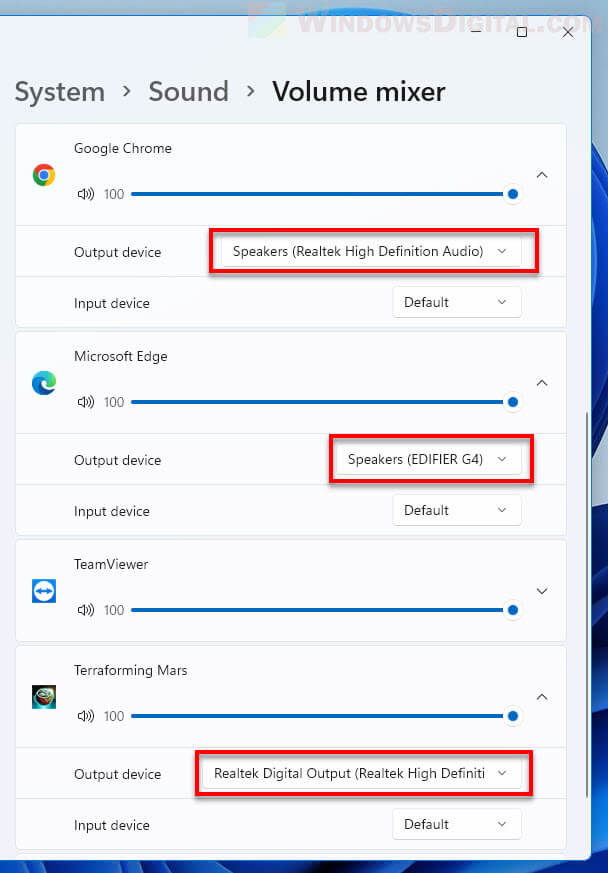Image resolution: width=608 pixels, height=873 pixels.
Task: Click the Terraforming Mars volume slider
Action: (325, 716)
